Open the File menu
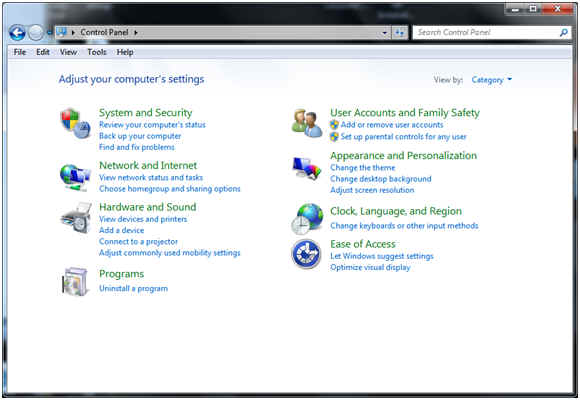Screen dimensions: 580x400 (20, 52)
